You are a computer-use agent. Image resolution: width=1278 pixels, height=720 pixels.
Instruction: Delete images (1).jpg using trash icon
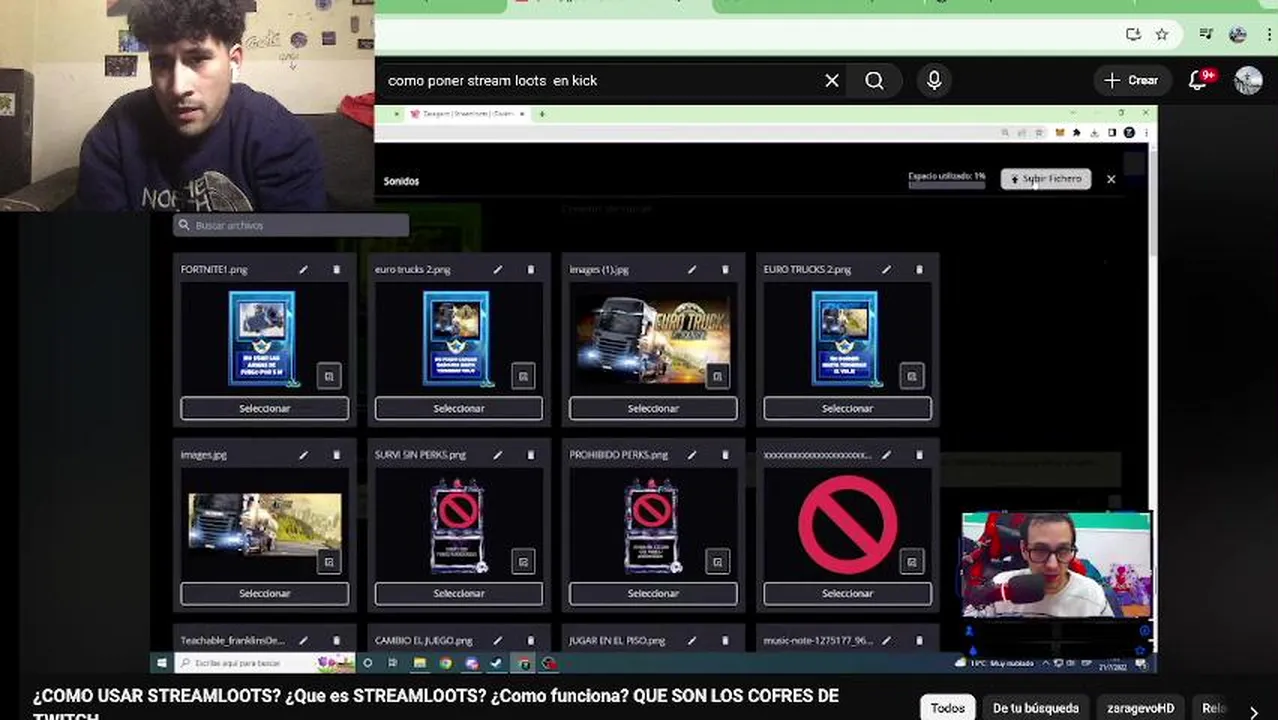tap(725, 269)
